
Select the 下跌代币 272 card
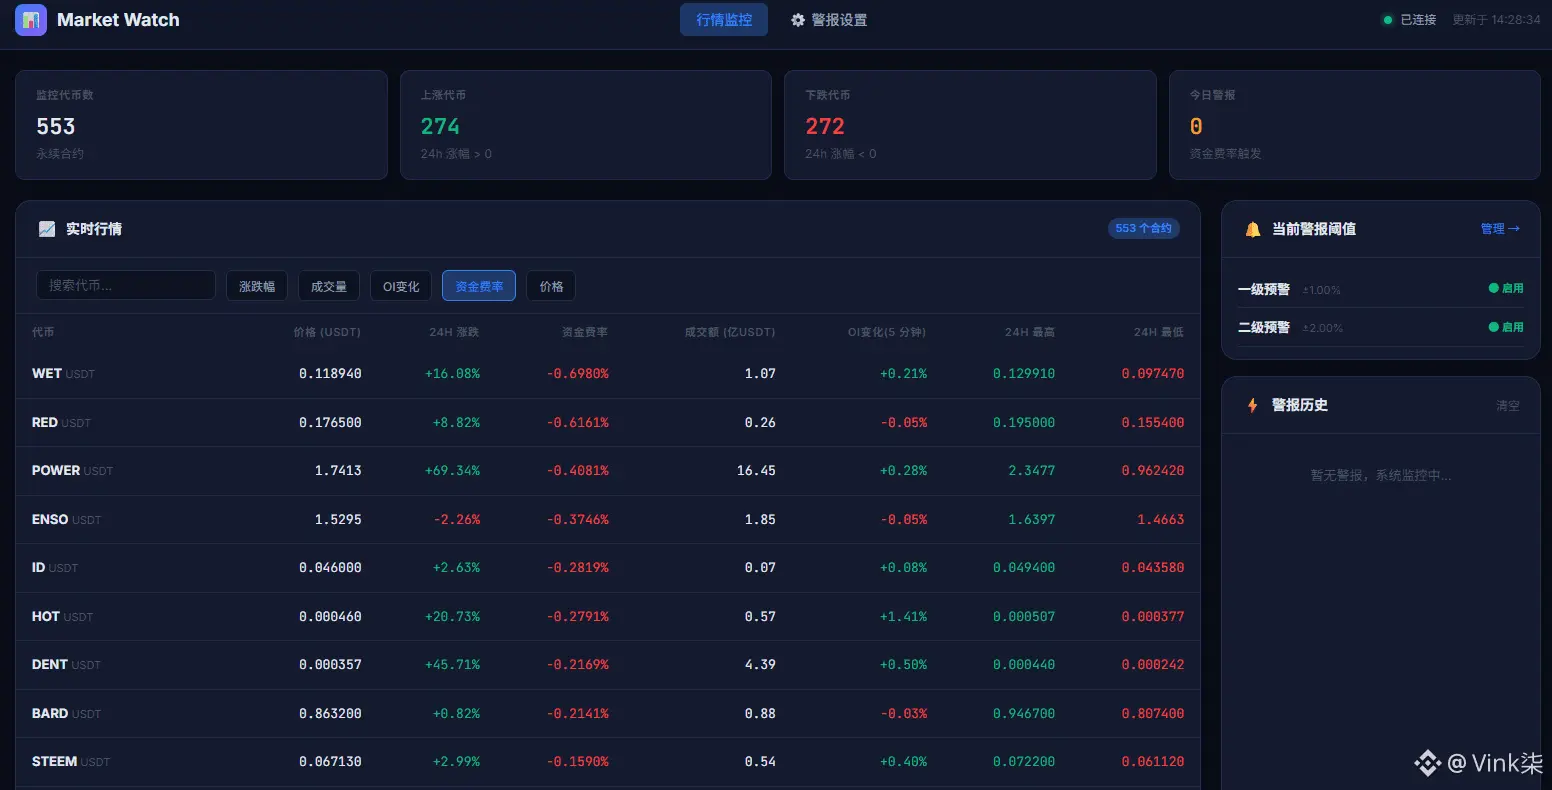point(970,125)
